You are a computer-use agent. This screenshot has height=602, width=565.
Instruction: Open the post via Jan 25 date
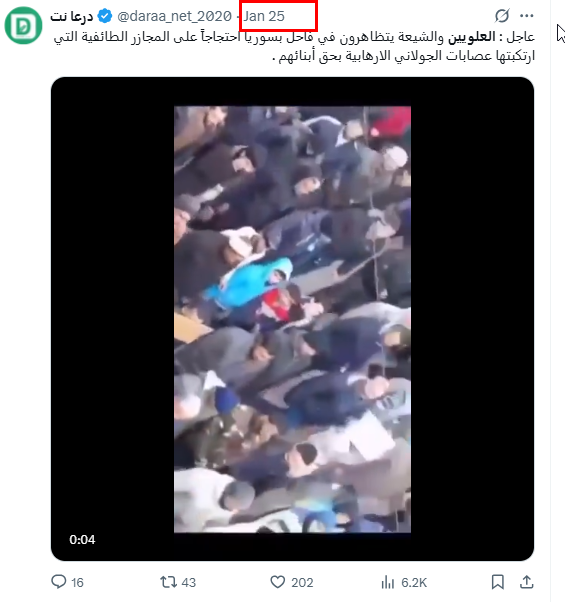264,16
